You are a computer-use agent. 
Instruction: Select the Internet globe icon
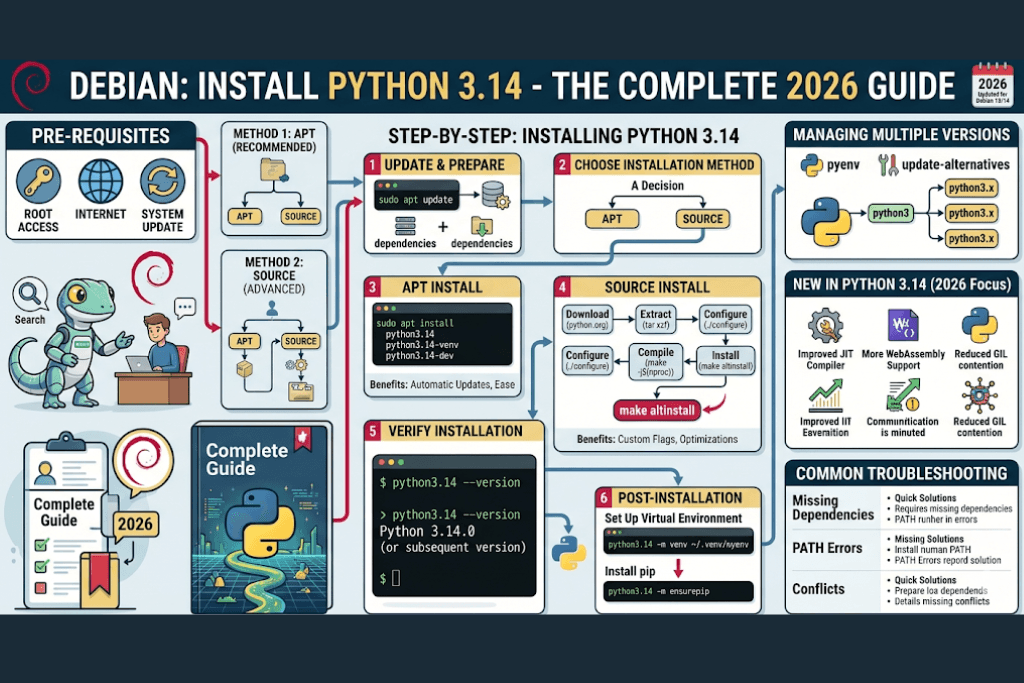[100, 182]
